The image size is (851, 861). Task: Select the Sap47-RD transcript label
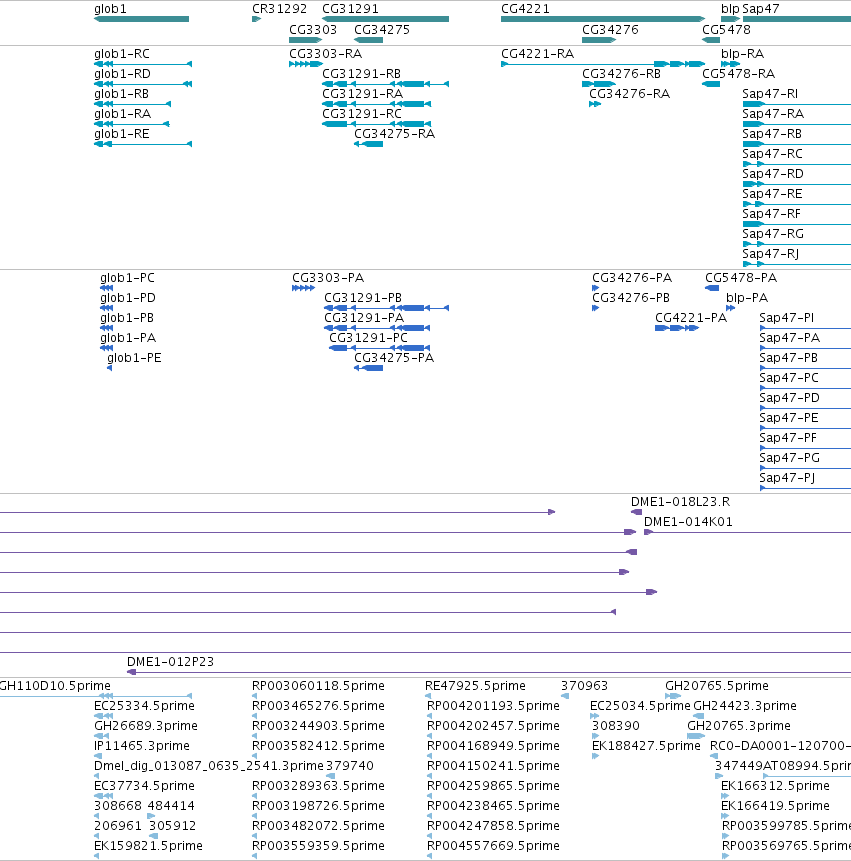[x=772, y=174]
